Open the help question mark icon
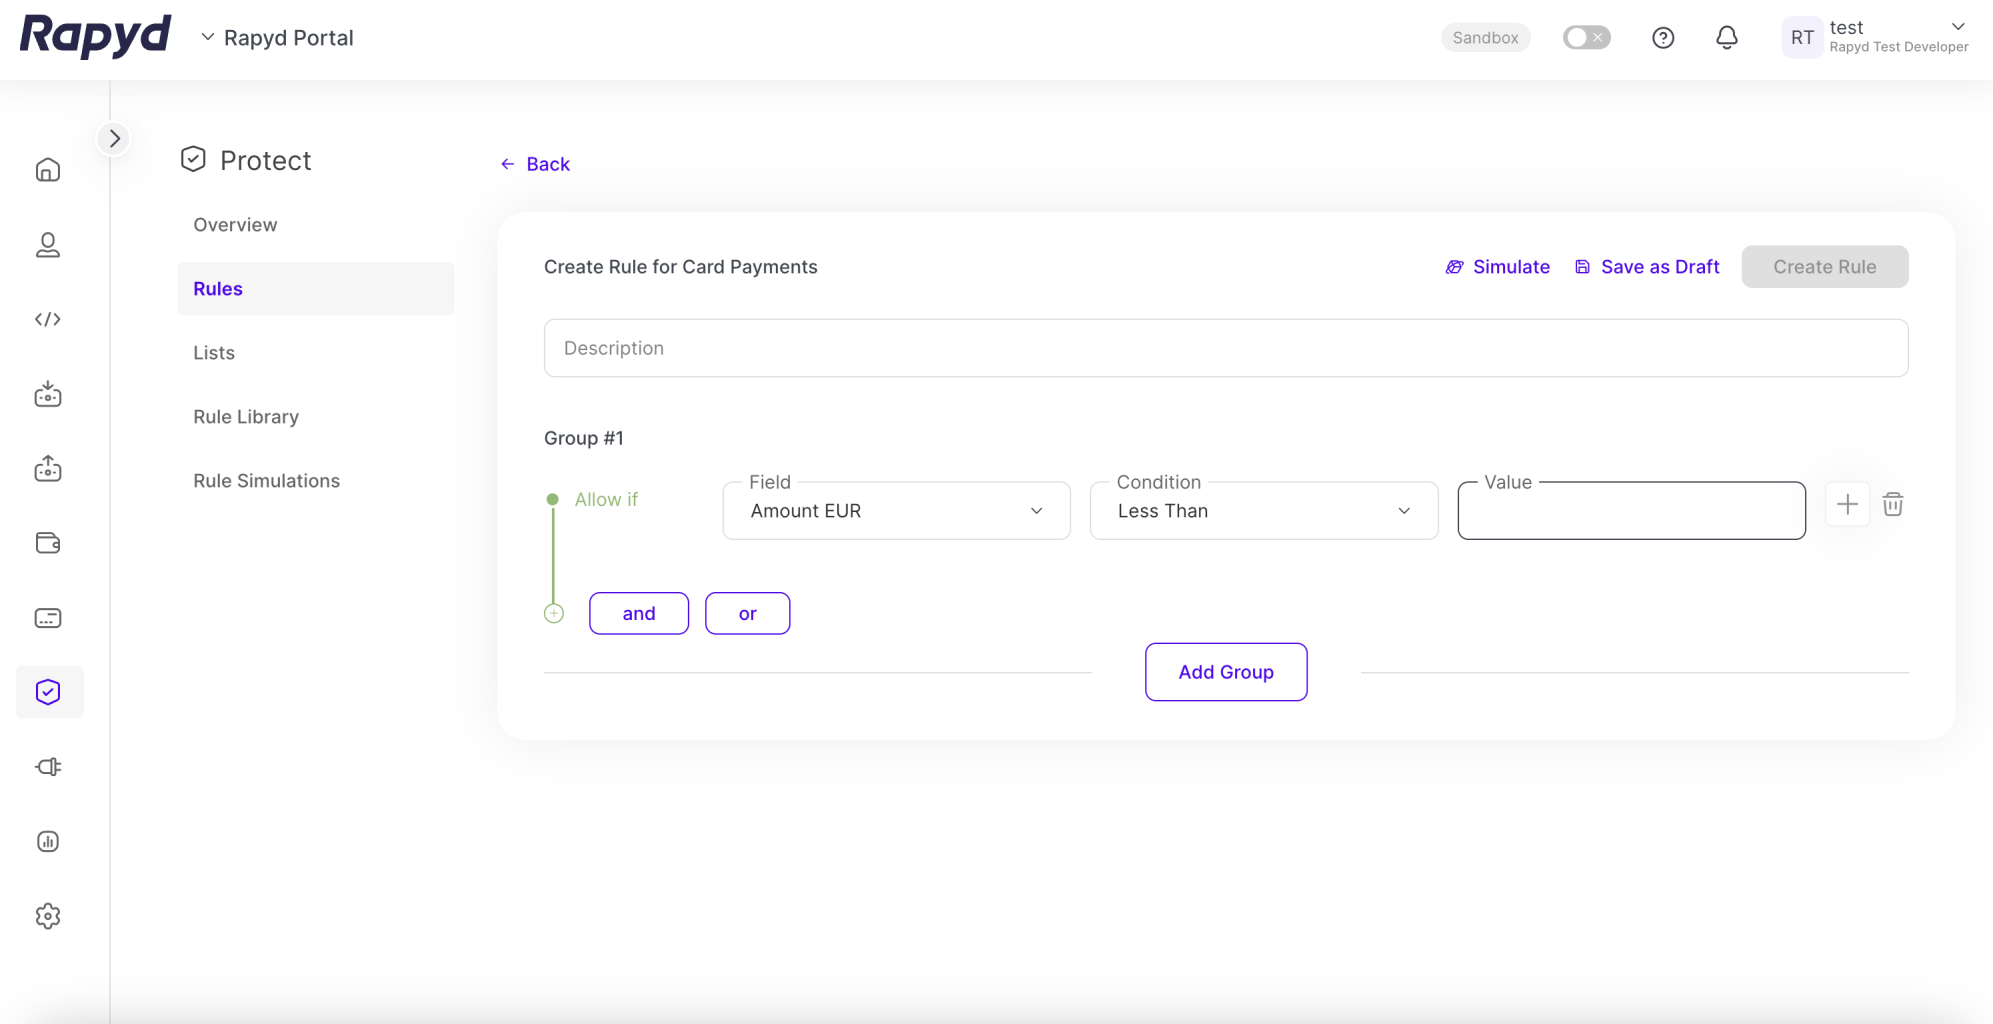The image size is (1993, 1024). [x=1662, y=38]
